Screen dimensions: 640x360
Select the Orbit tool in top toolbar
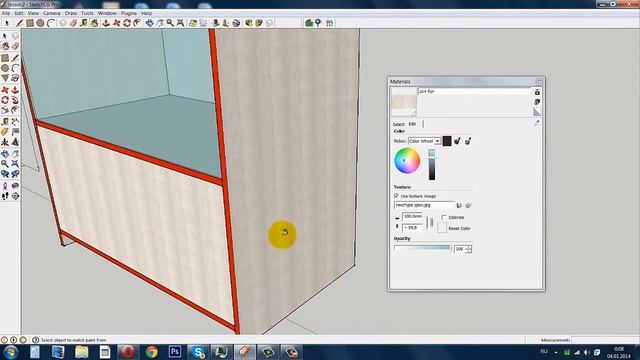point(149,23)
